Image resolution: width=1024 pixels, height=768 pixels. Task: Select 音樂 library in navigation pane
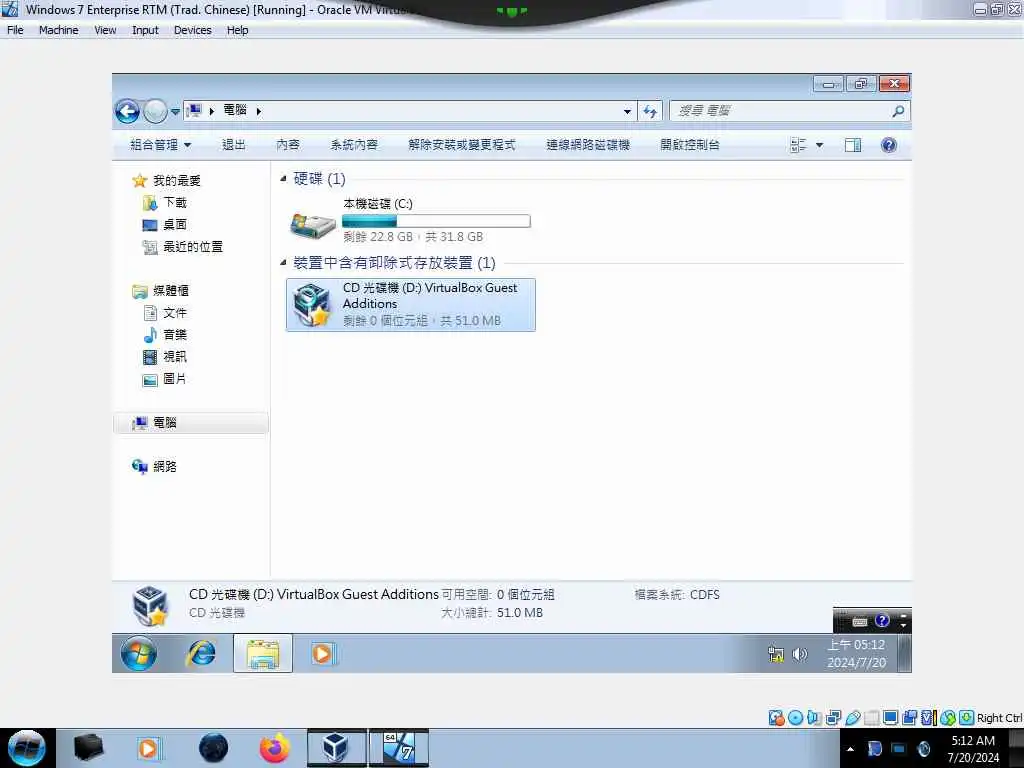click(x=165, y=335)
